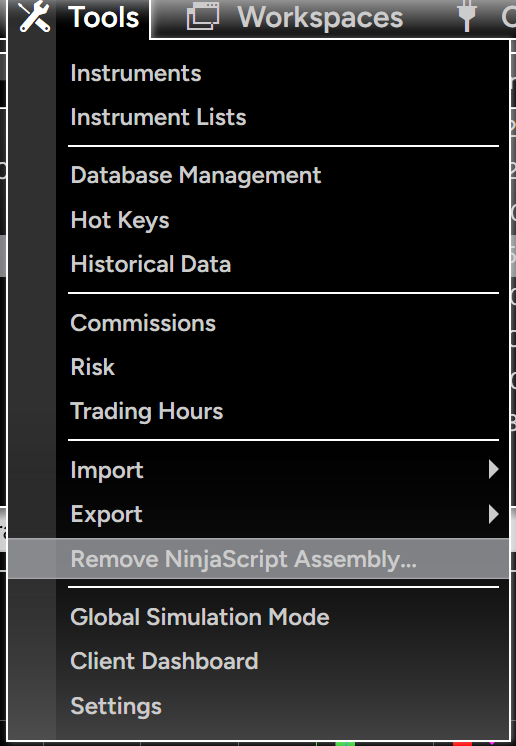Viewport: 516px width, 746px height.
Task: Click the Tools wrench icon
Action: 34,17
